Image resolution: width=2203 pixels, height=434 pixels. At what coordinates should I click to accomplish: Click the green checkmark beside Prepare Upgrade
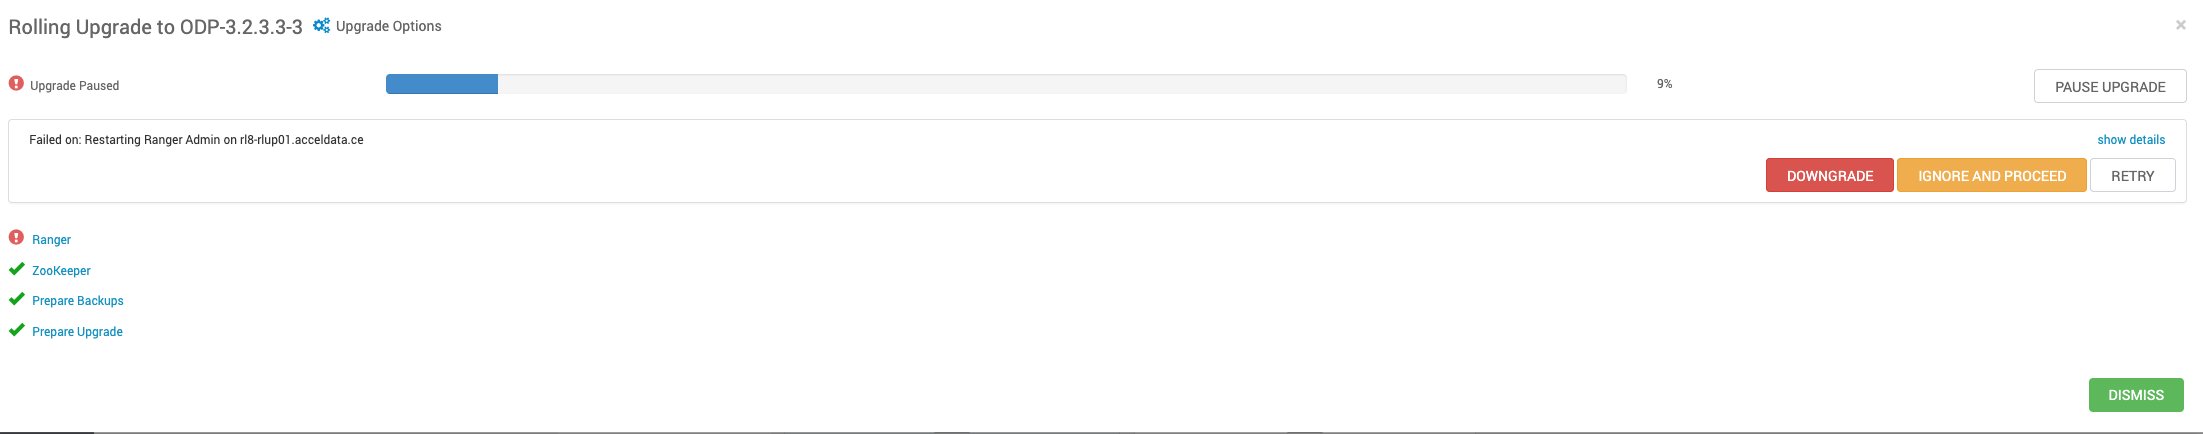pos(16,330)
